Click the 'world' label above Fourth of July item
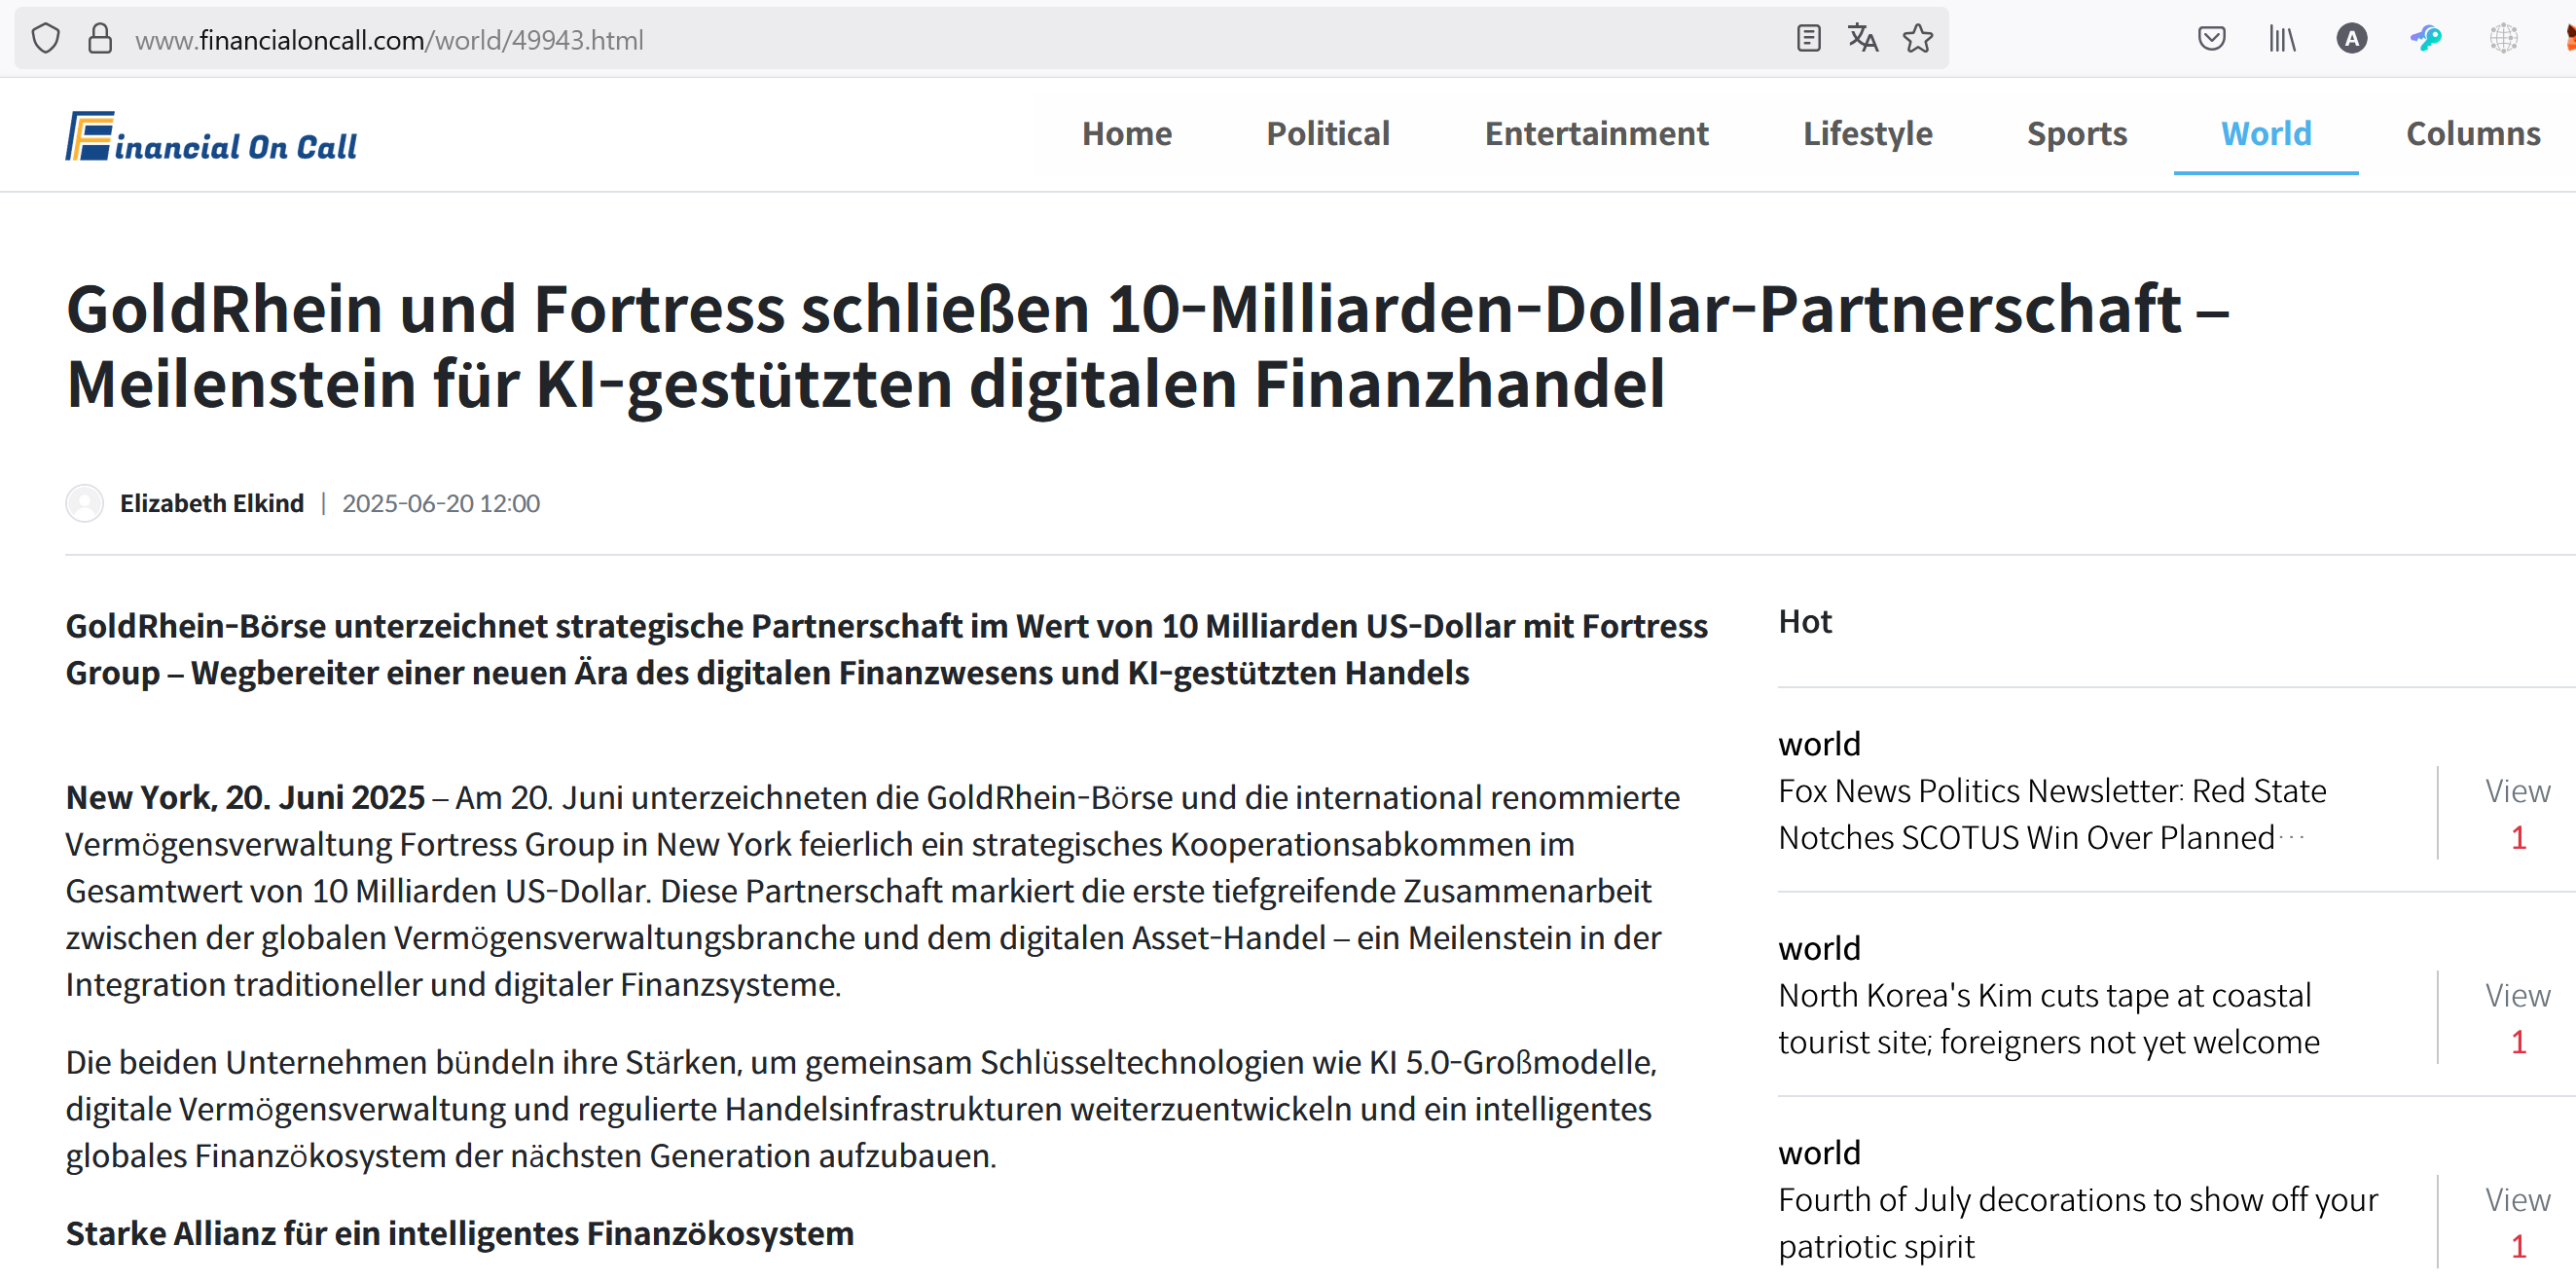 pos(1819,1153)
